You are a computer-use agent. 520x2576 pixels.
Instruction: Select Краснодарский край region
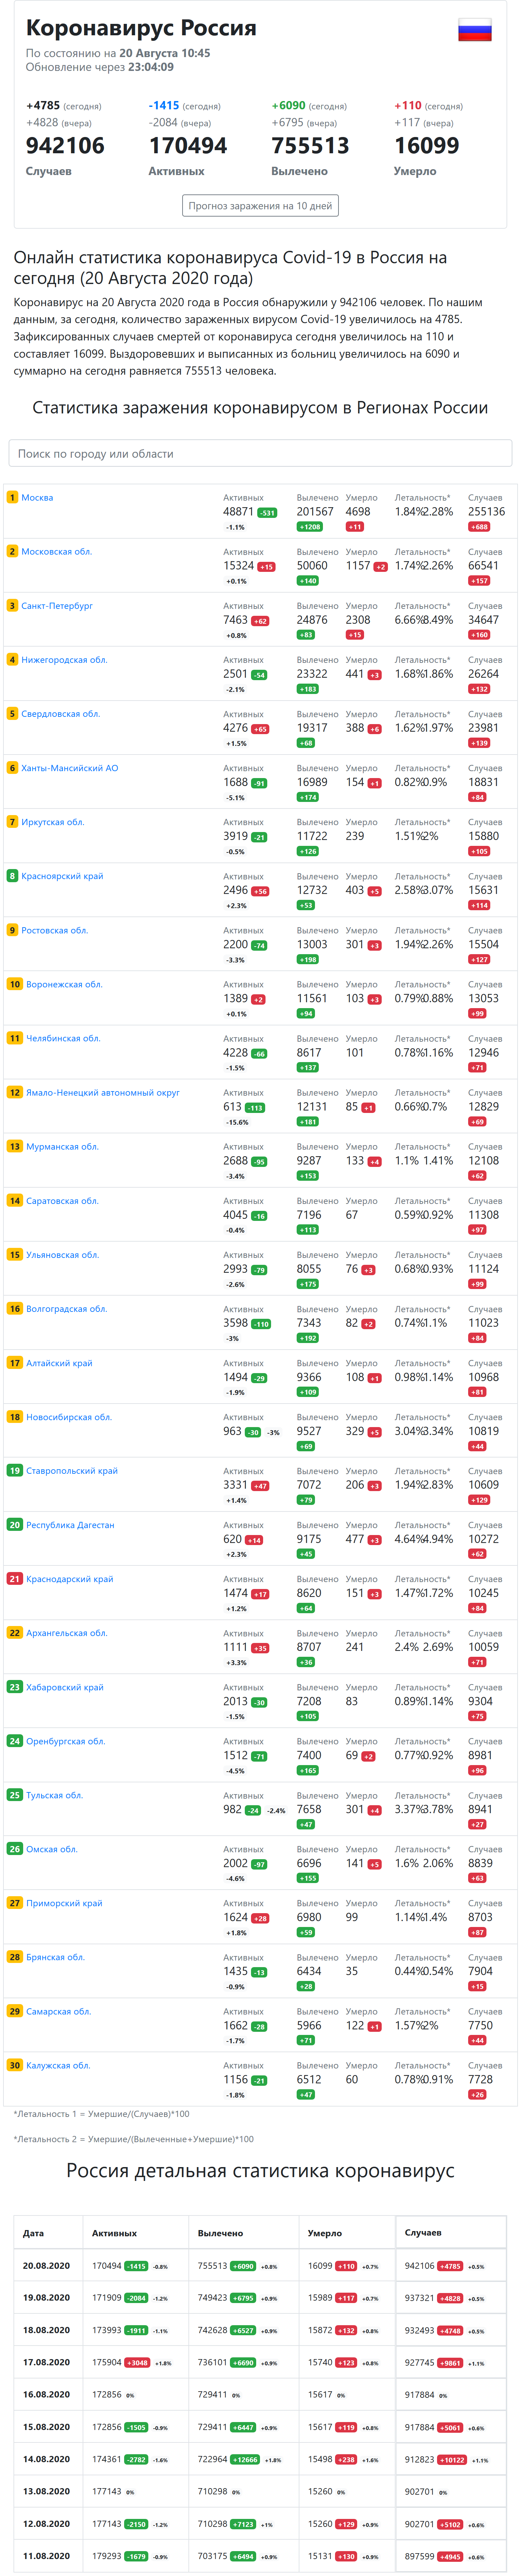coord(70,1579)
